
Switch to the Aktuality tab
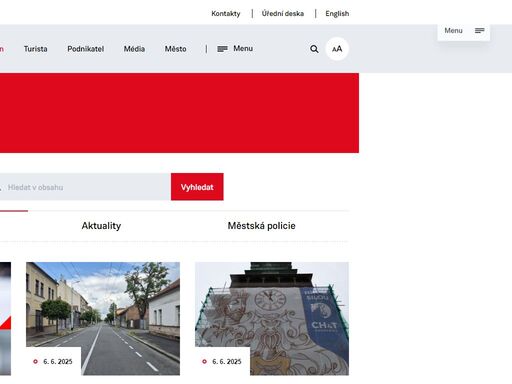pos(101,226)
